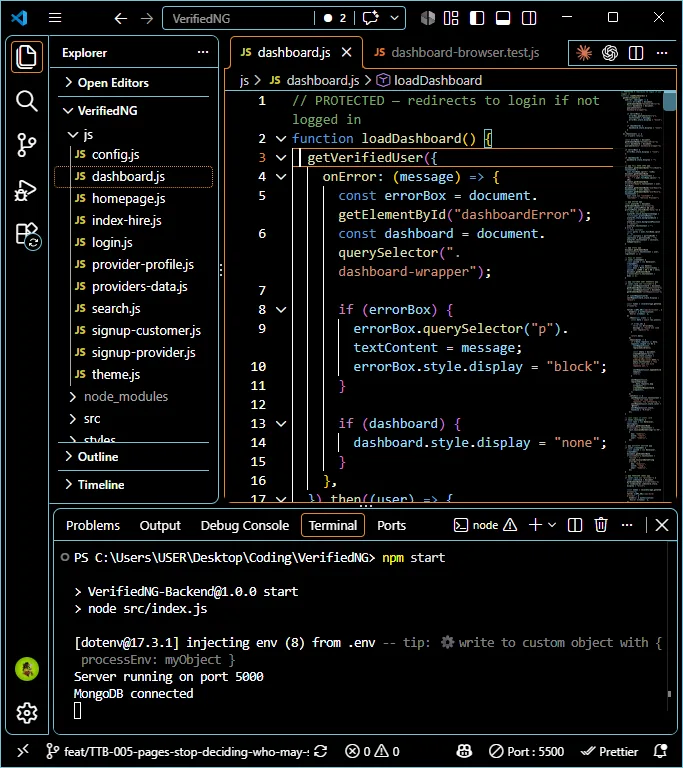Open the hamburger application menu
The width and height of the screenshot is (683, 768).
pos(55,18)
